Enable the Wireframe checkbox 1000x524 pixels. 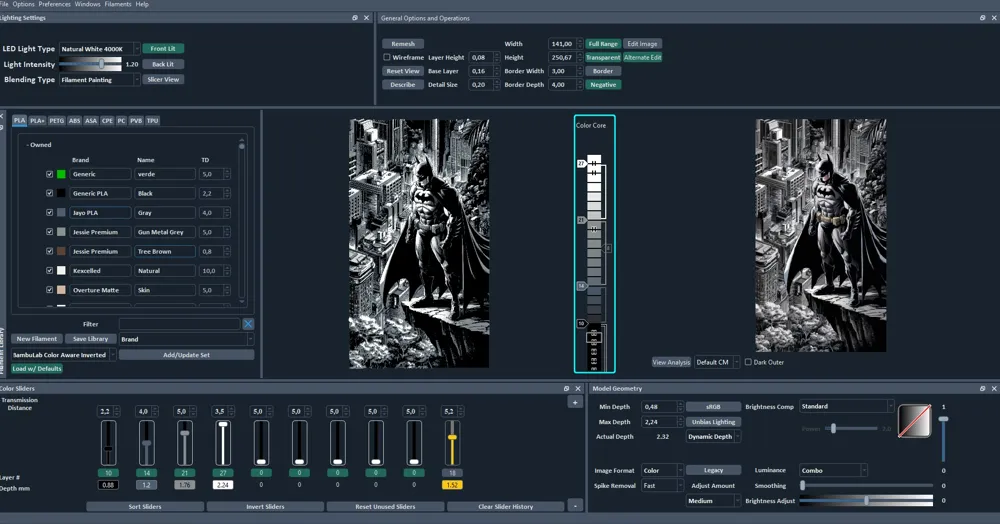pyautogui.click(x=388, y=58)
